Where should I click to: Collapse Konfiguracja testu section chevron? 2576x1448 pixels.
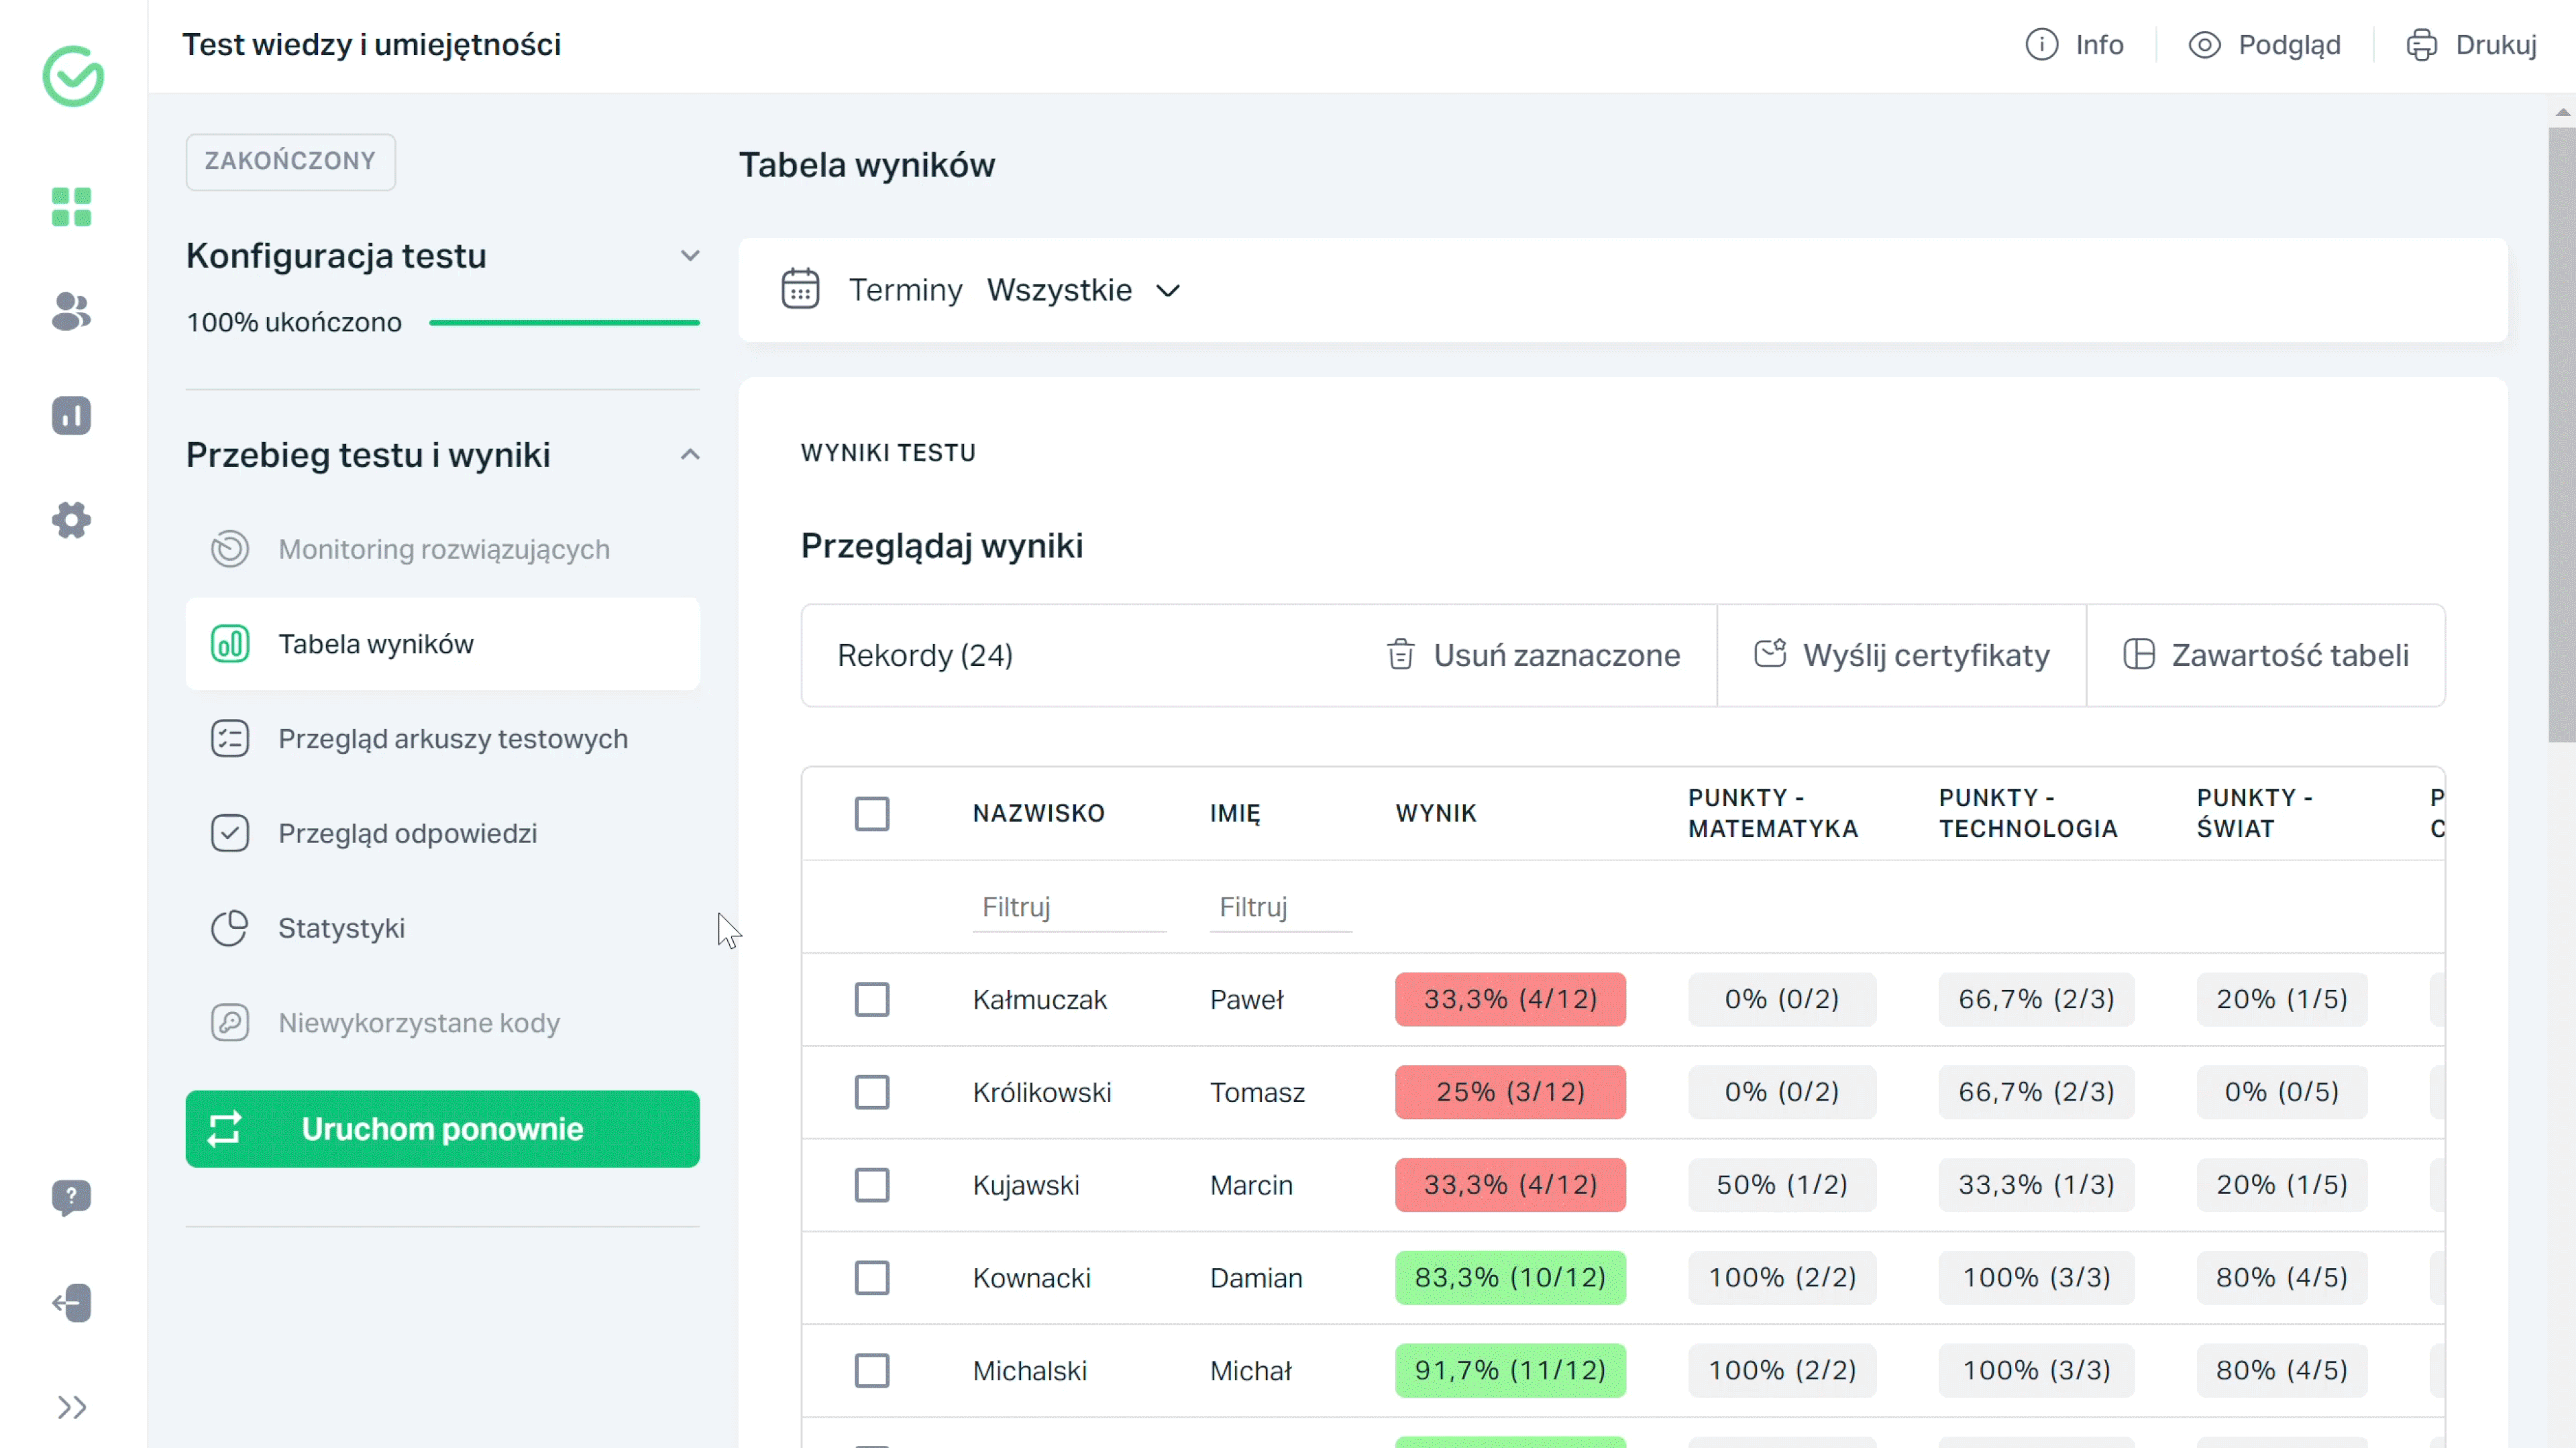(690, 256)
